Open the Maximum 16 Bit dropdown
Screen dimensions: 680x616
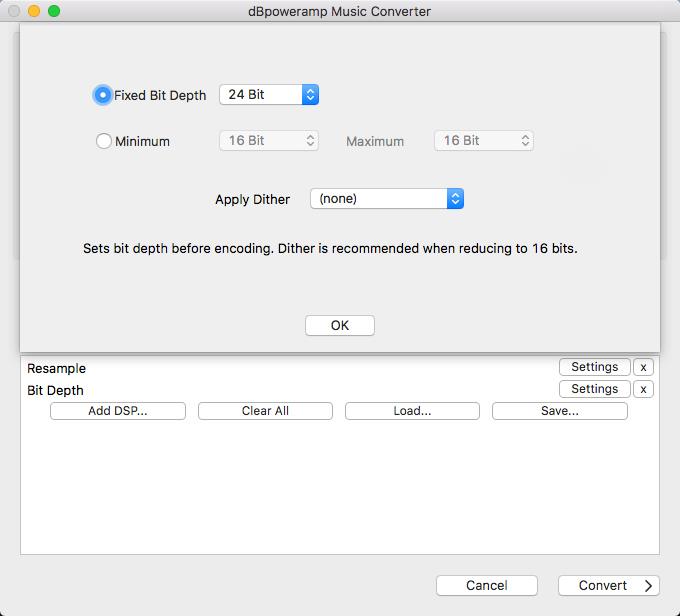click(484, 141)
